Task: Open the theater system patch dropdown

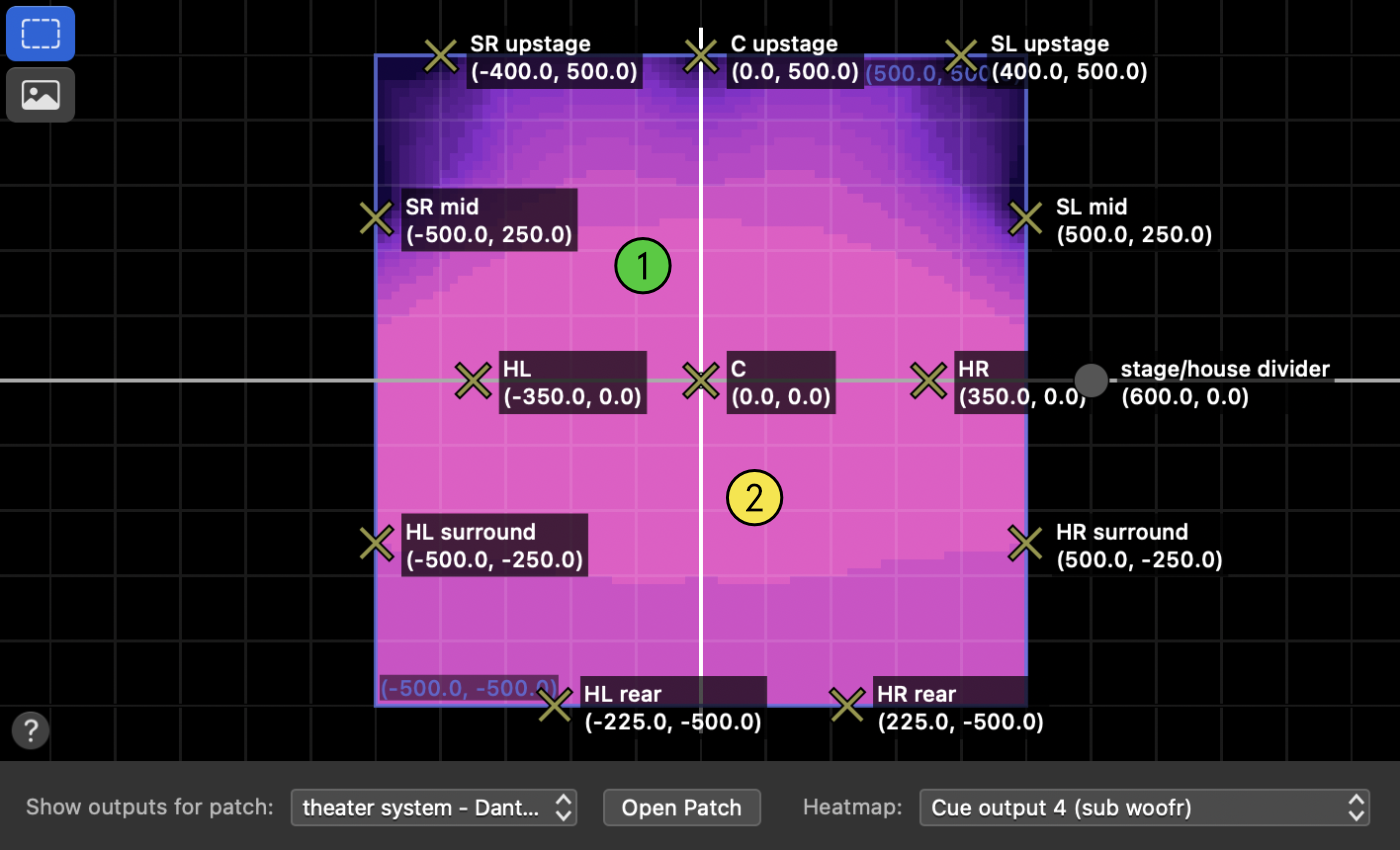Action: pyautogui.click(x=434, y=807)
